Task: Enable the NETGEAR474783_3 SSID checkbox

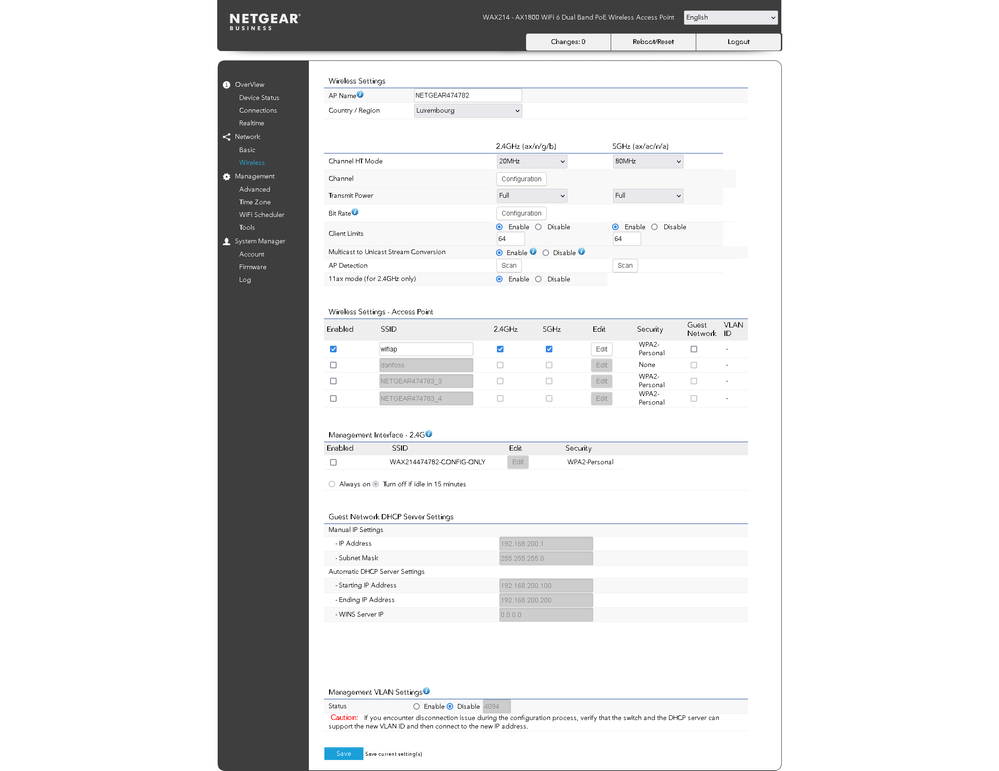Action: 333,381
